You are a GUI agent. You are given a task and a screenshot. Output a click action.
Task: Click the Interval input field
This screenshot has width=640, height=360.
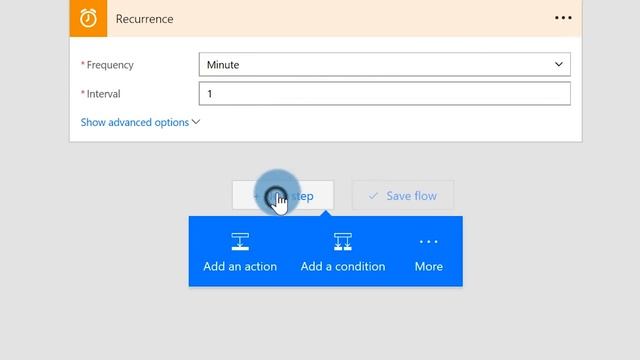click(x=384, y=93)
